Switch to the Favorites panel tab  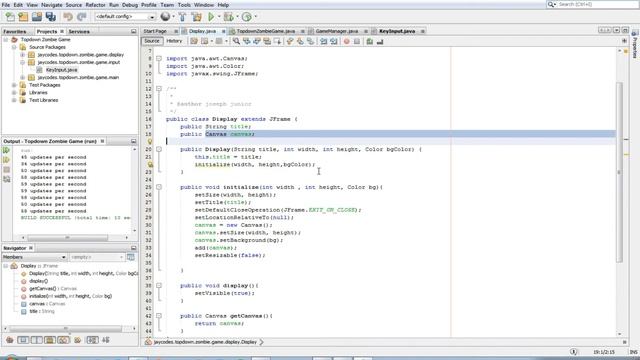pyautogui.click(x=15, y=31)
